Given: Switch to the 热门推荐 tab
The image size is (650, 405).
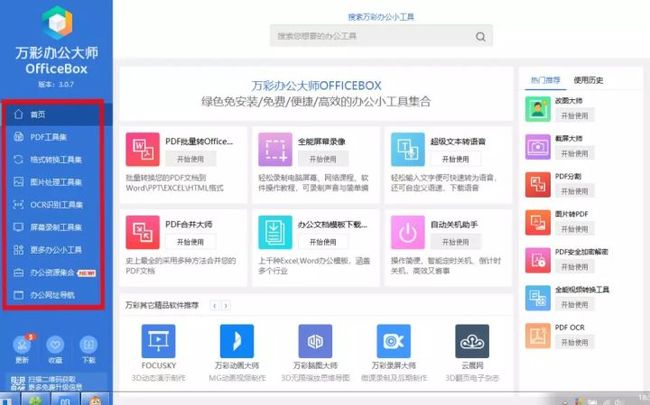Looking at the screenshot, I should click(x=545, y=80).
